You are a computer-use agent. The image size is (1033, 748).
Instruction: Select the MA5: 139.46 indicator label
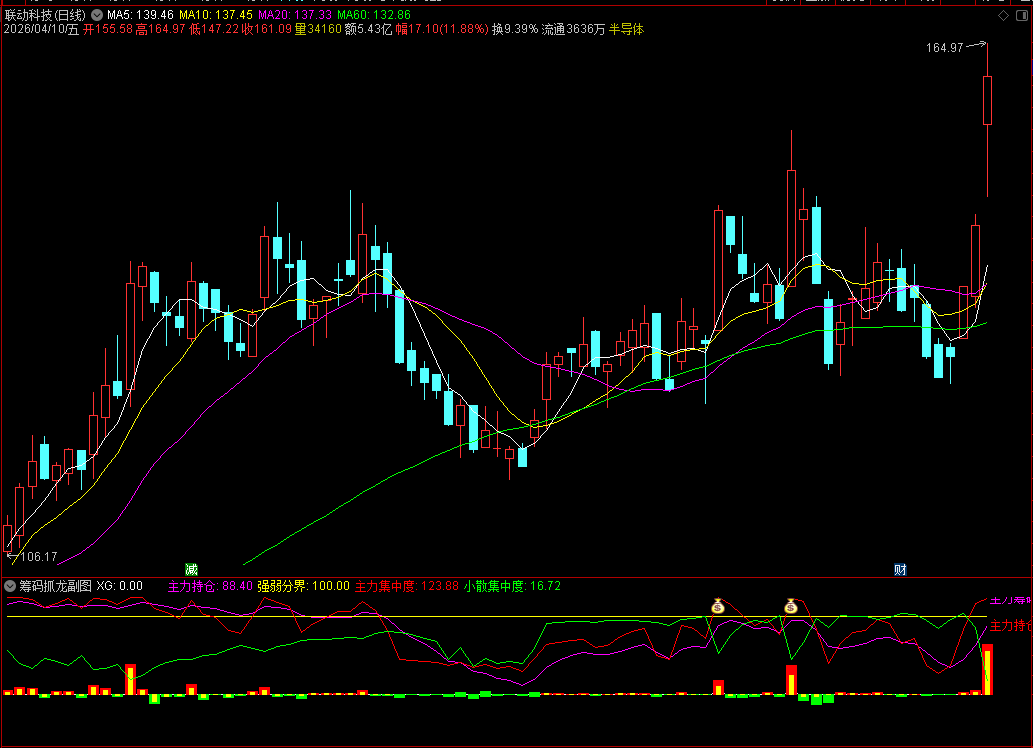click(x=140, y=14)
